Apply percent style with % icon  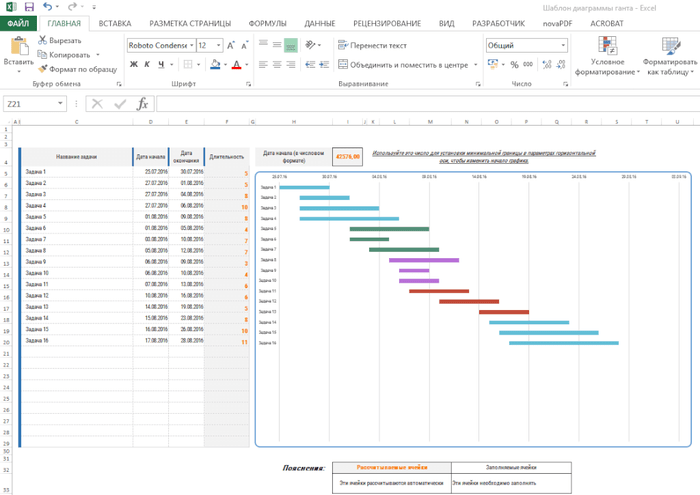coord(514,64)
